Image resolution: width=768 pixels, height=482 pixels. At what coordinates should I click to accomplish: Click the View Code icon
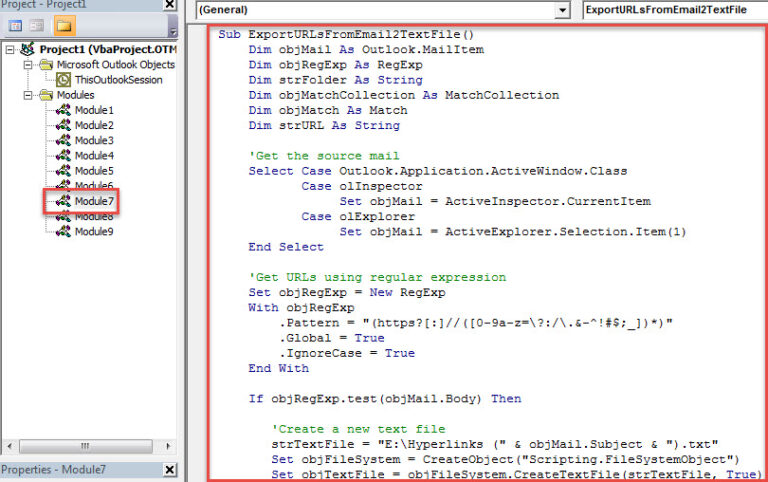point(17,25)
